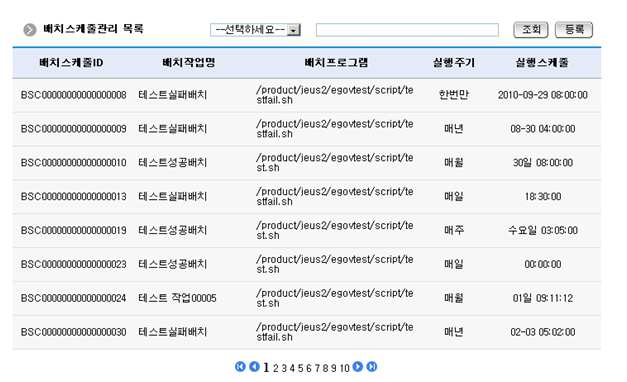This screenshot has height=382, width=627.
Task: Open page 7 of the list
Action: (x=317, y=368)
